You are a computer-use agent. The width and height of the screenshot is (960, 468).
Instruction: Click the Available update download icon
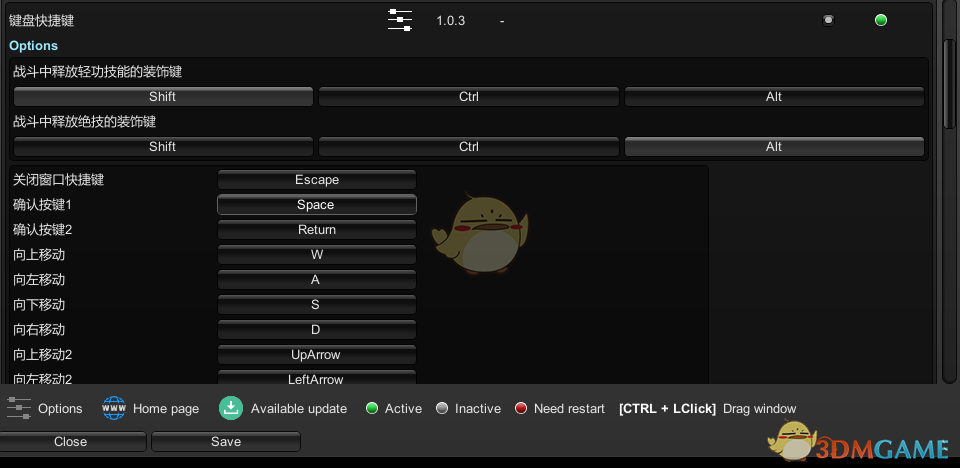coord(231,408)
